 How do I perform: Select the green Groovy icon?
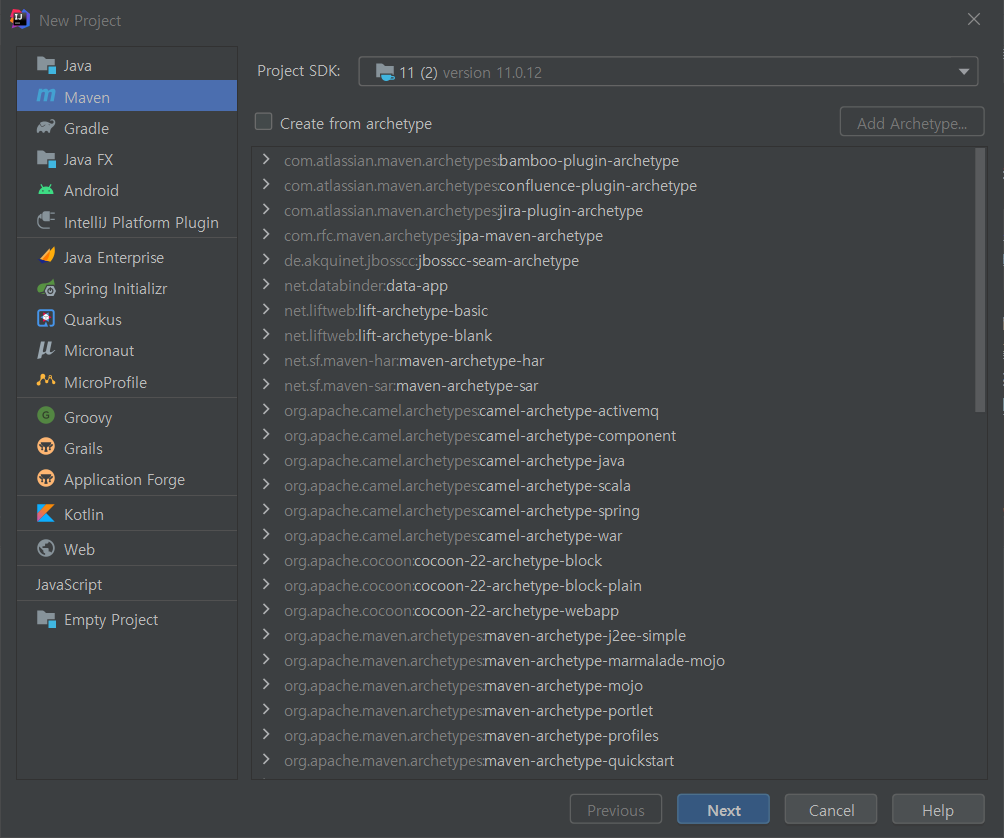coord(46,416)
